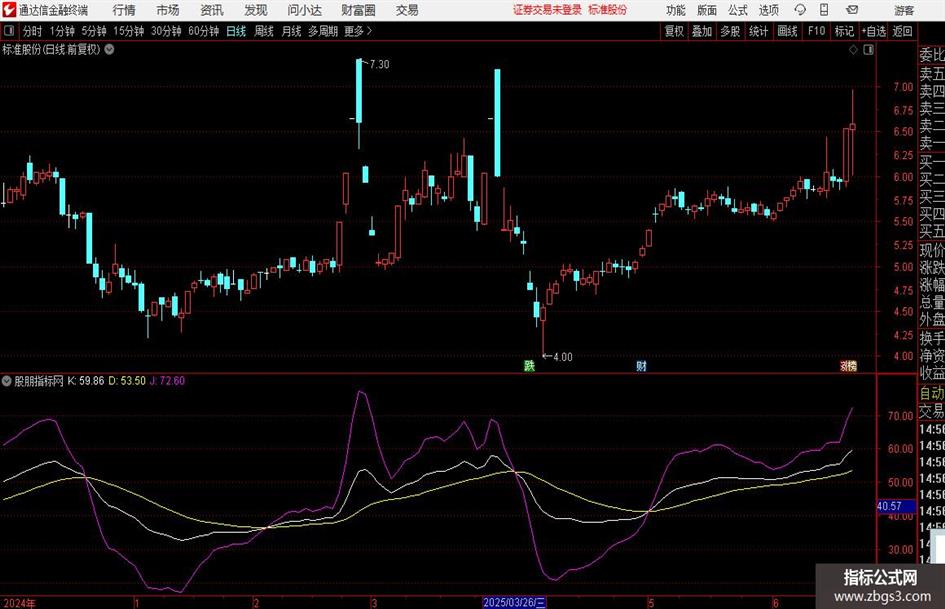The image size is (945, 609).
Task: Open the 多周期 multi-period view
Action: (x=323, y=31)
